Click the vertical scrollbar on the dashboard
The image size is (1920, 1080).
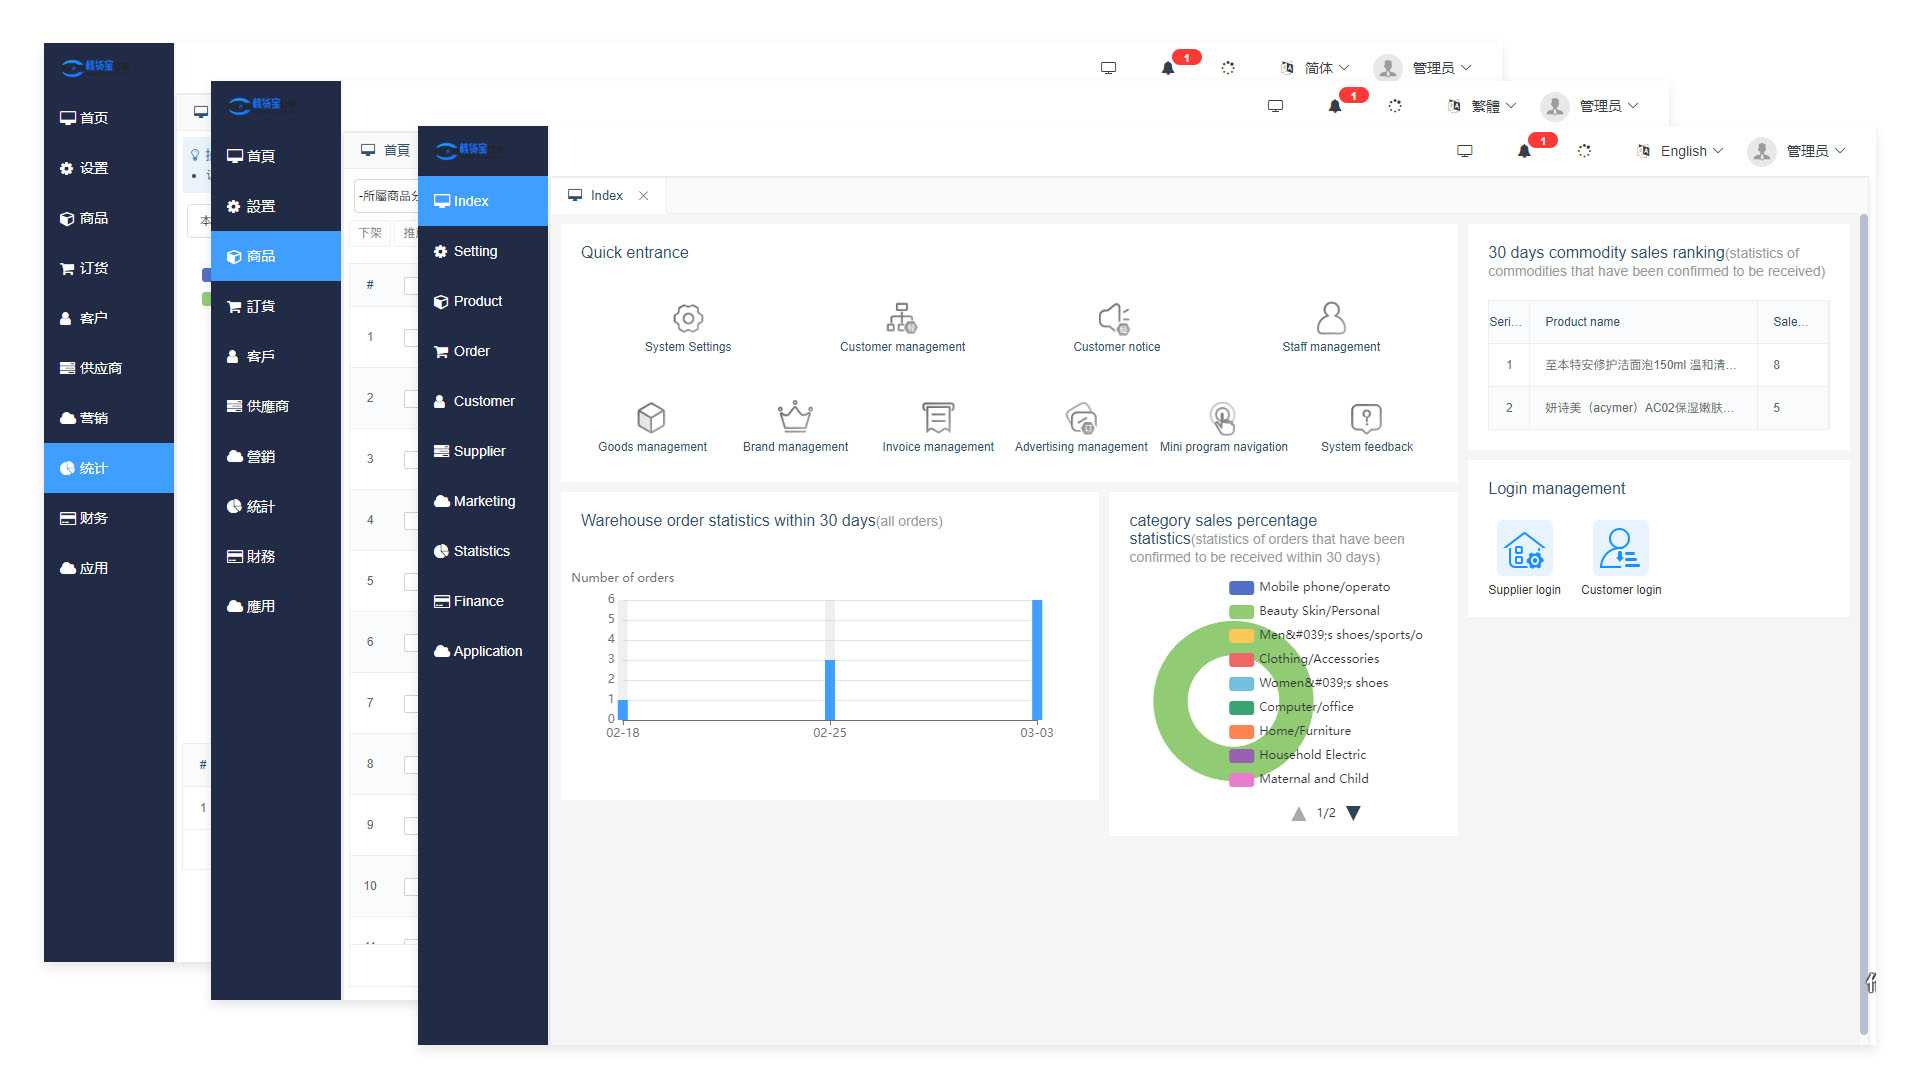[x=1863, y=620]
